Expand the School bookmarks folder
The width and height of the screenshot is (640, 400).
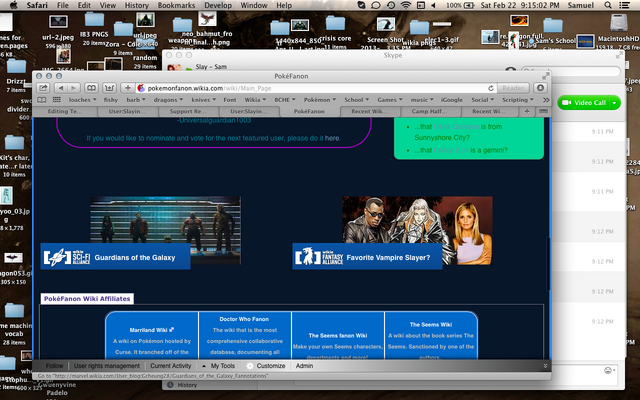point(356,100)
